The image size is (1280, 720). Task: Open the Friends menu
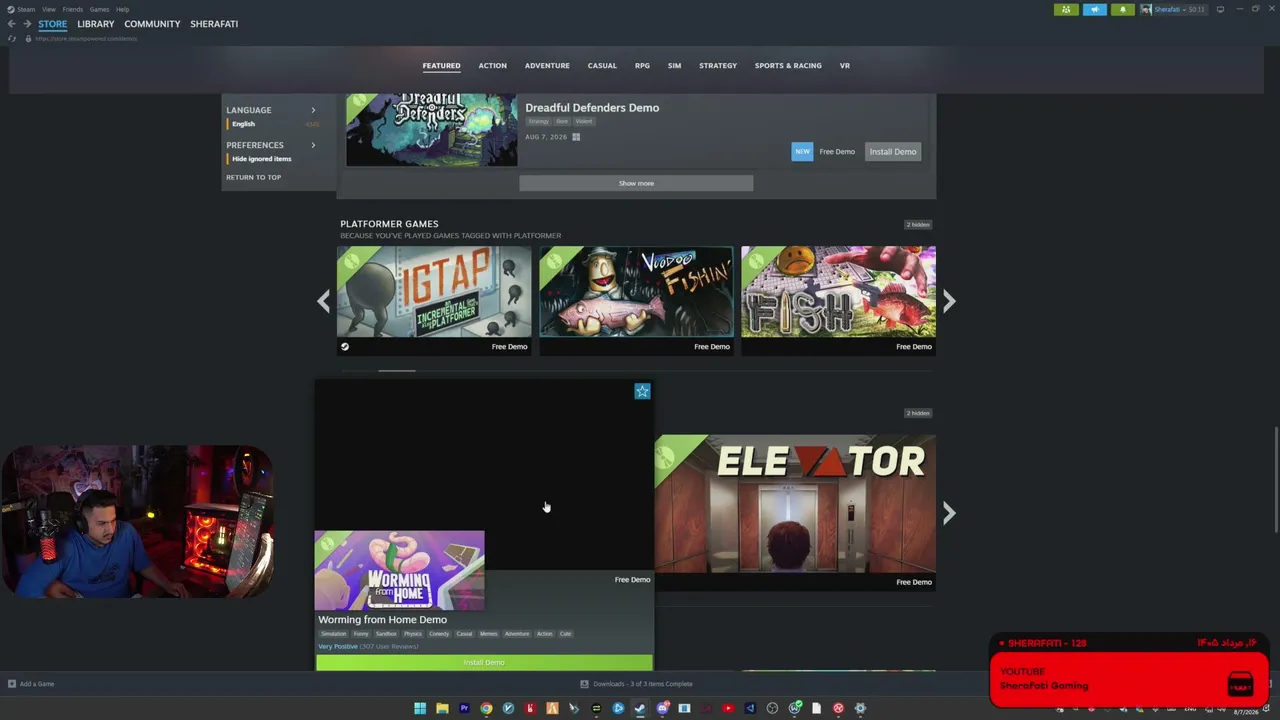pyautogui.click(x=72, y=9)
